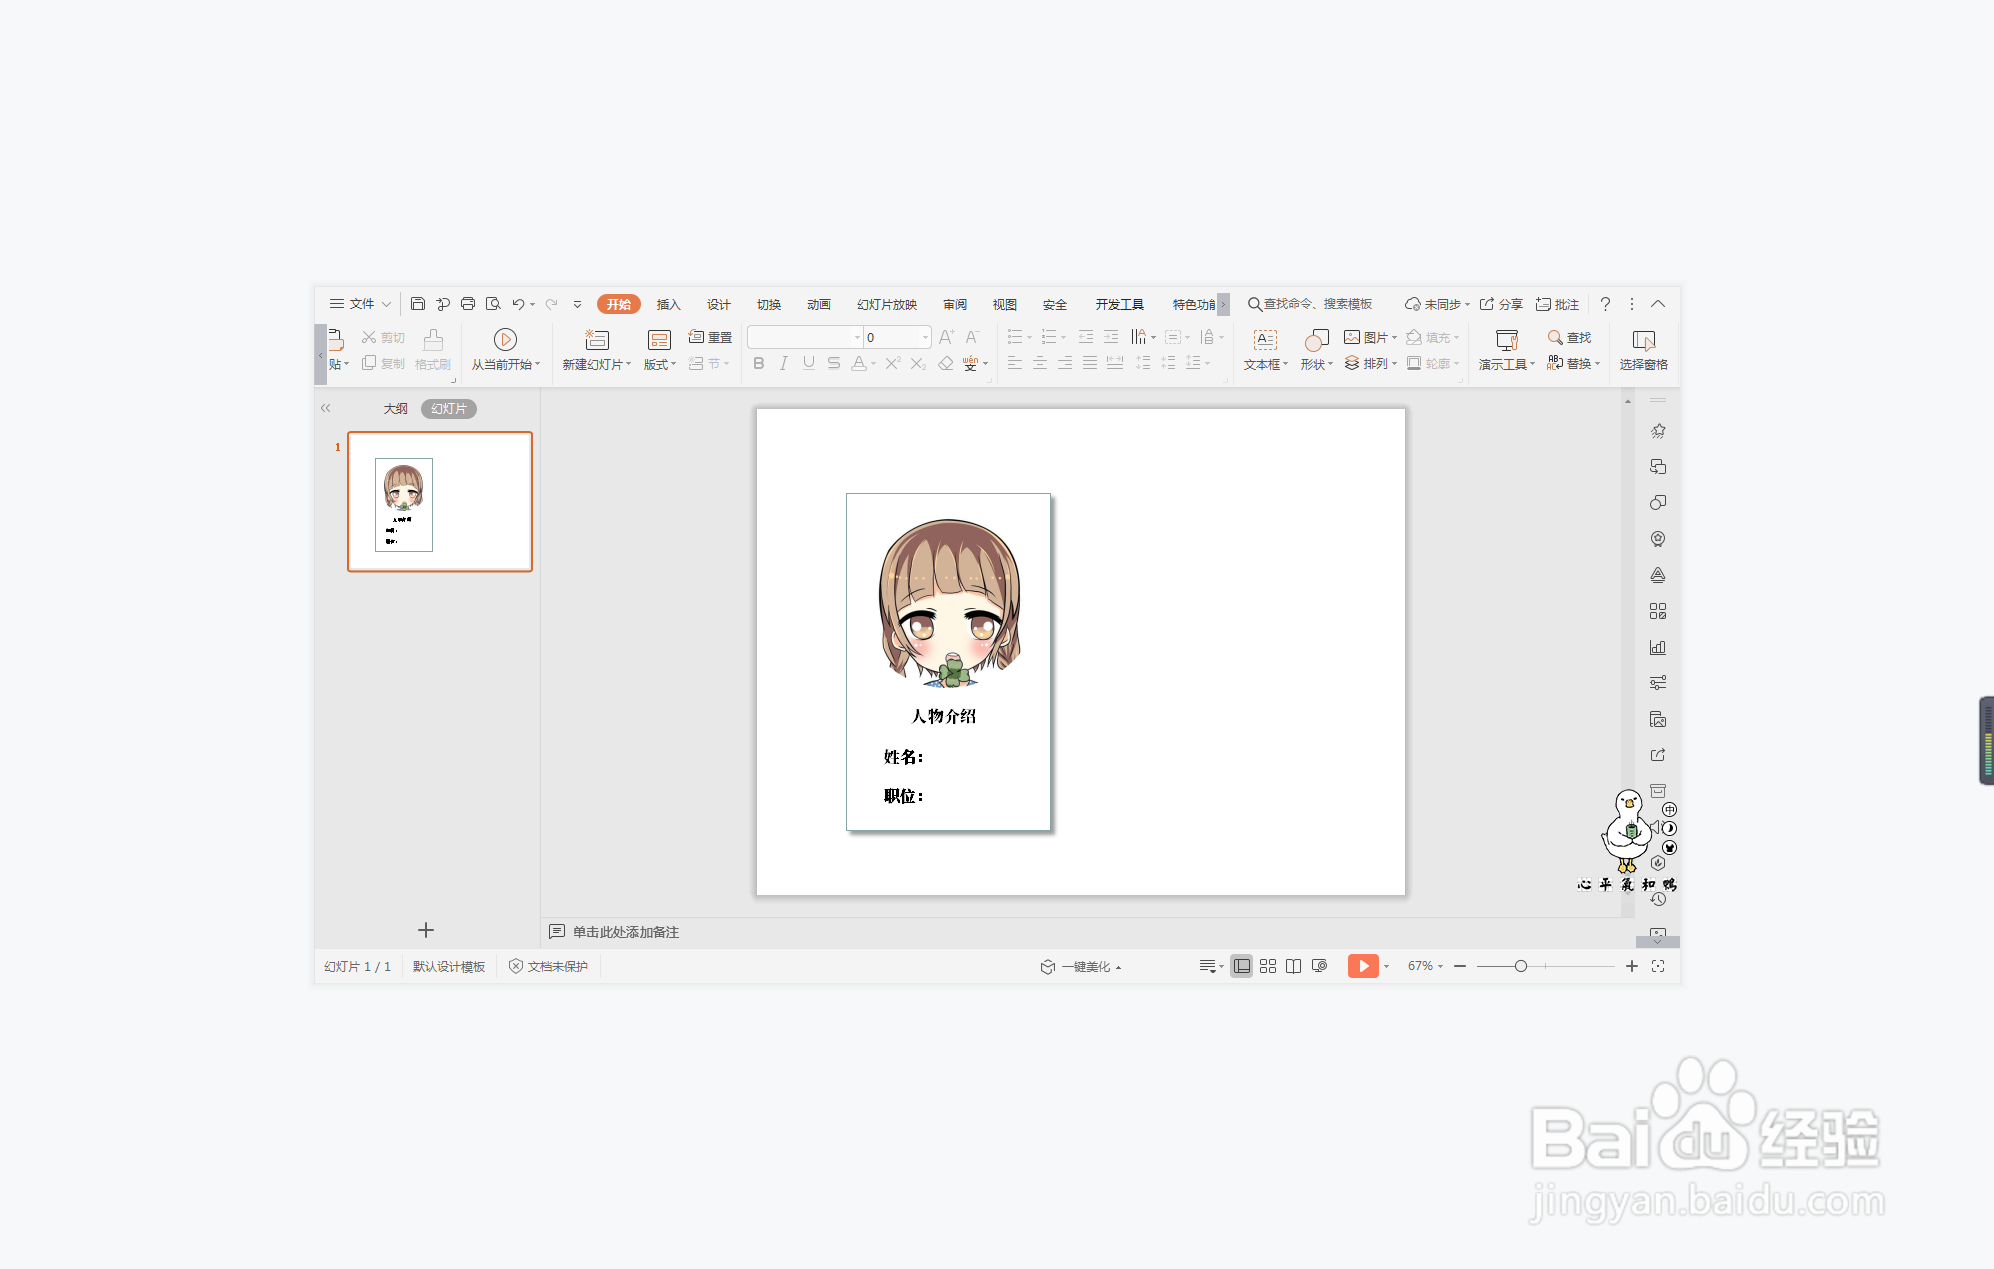This screenshot has height=1269, width=1994.
Task: Click the Find (查找) button
Action: (1569, 338)
